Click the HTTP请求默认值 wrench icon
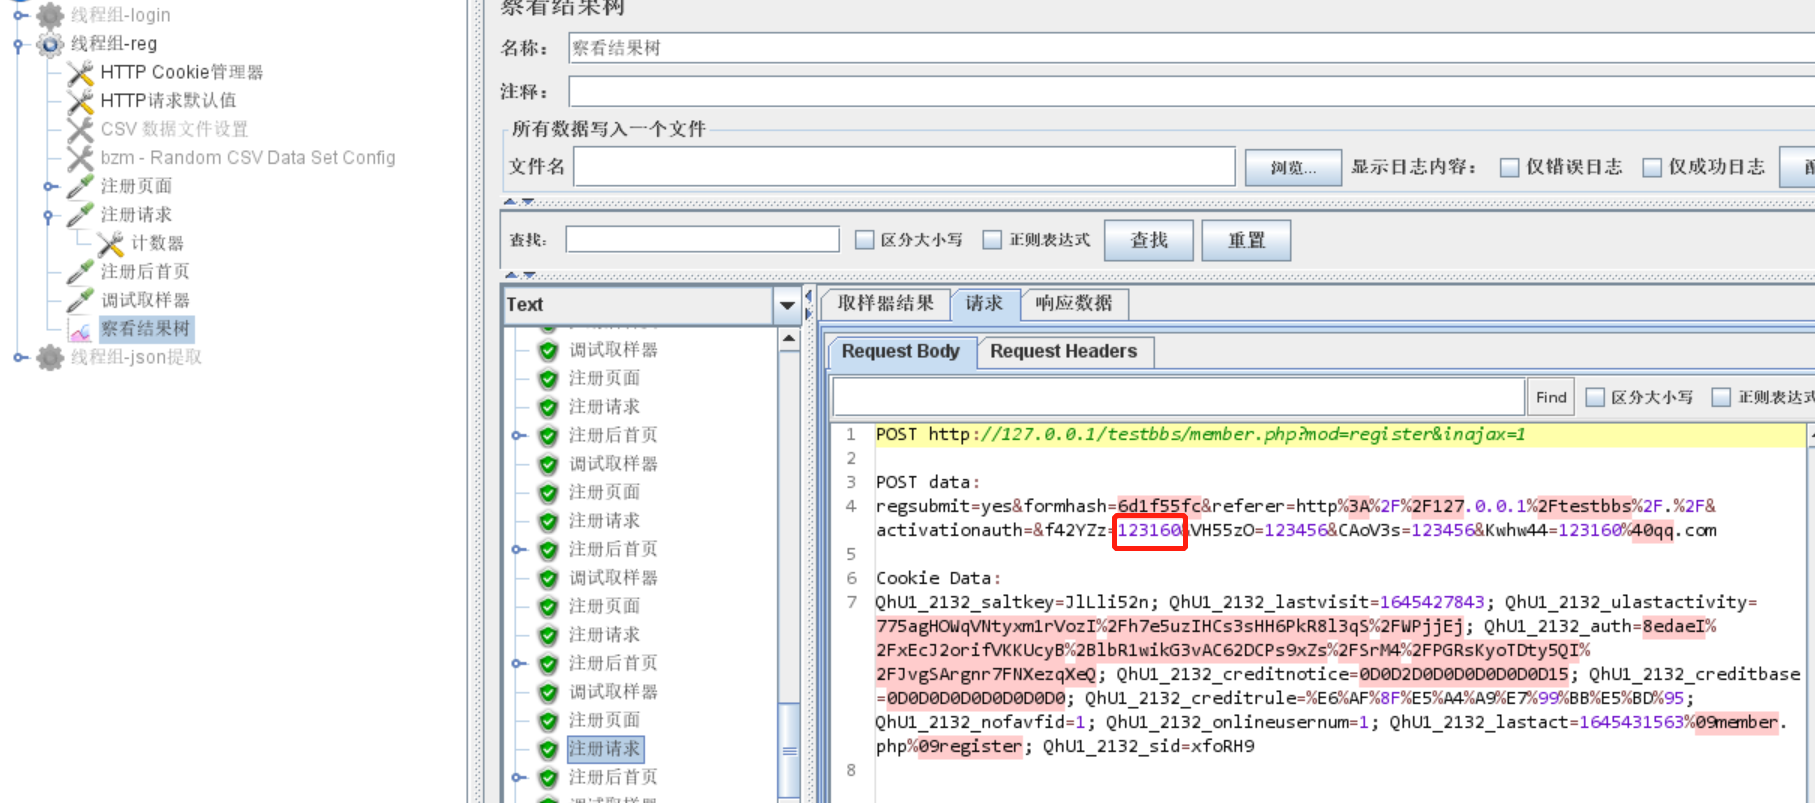The image size is (1815, 803). [81, 101]
